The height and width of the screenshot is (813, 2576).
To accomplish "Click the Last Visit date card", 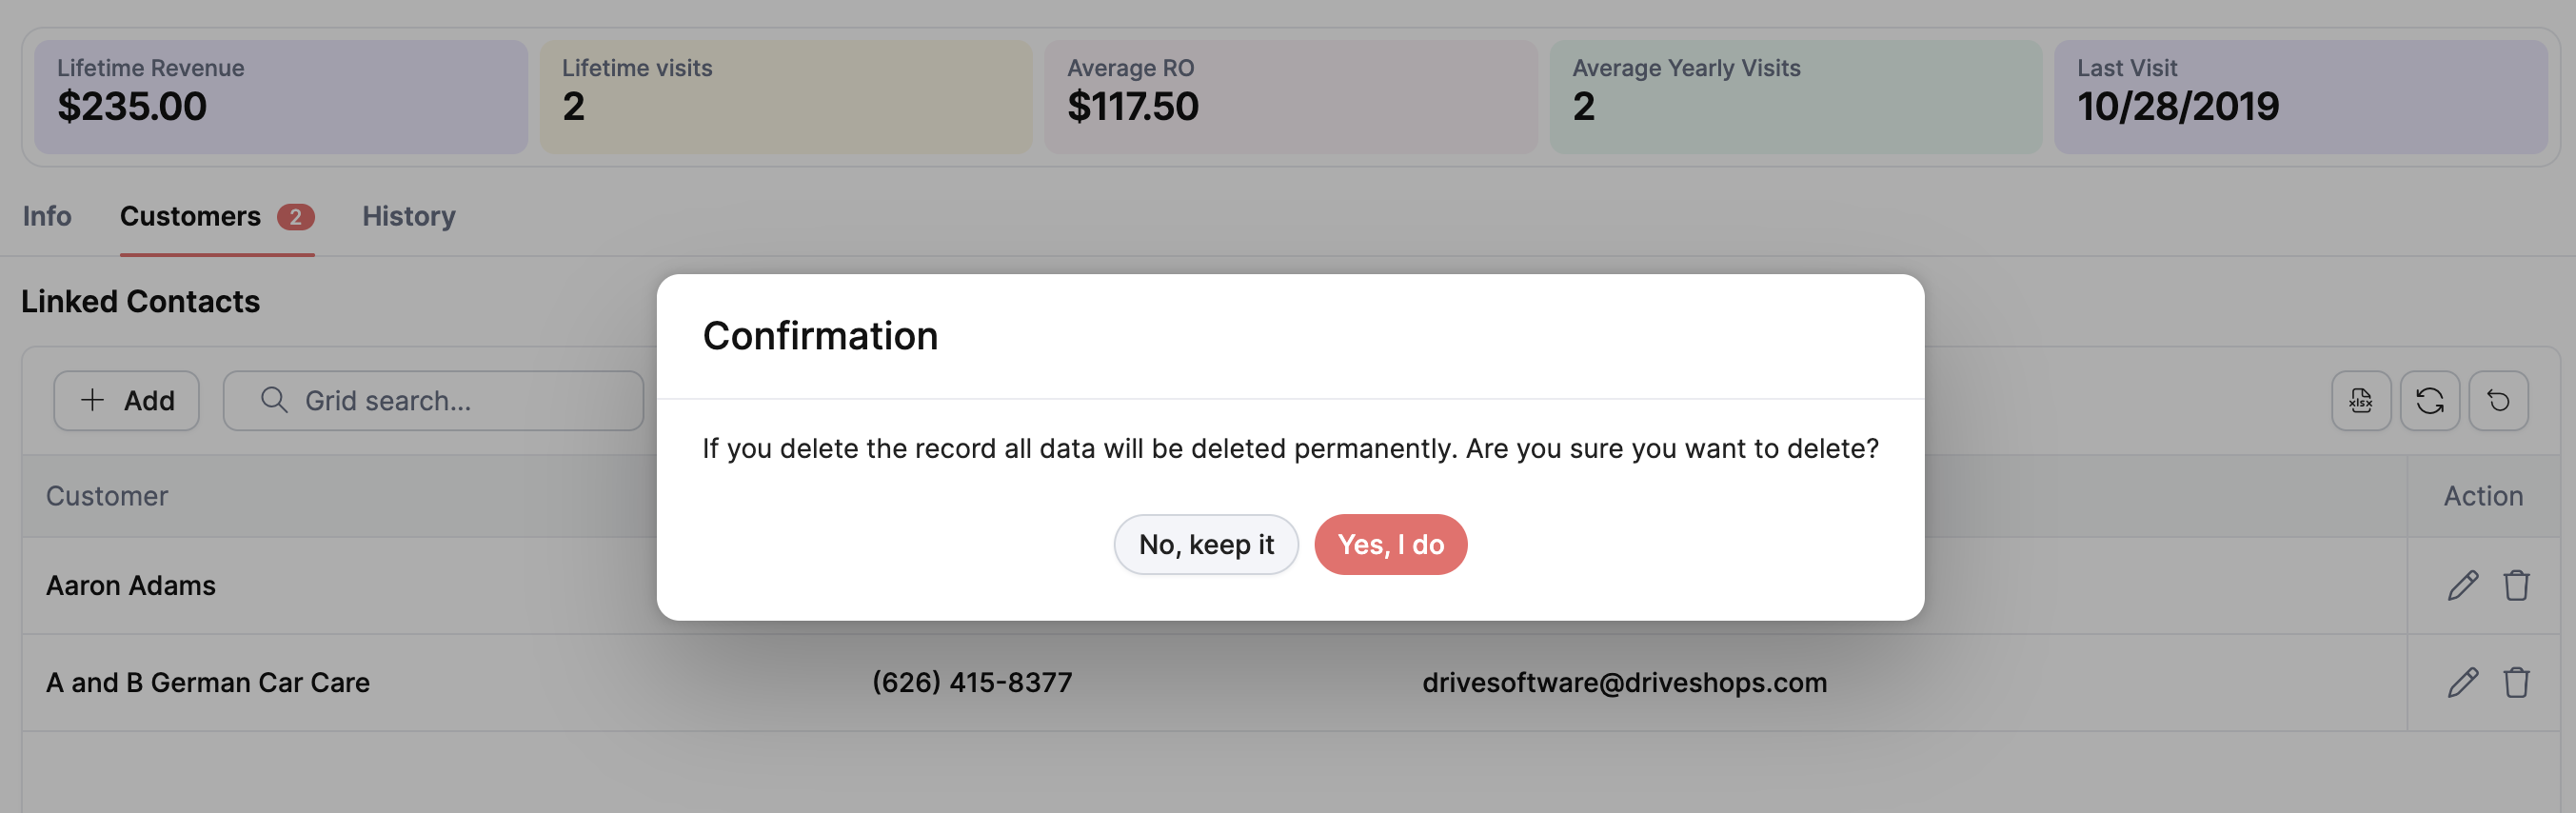I will [x=2301, y=97].
